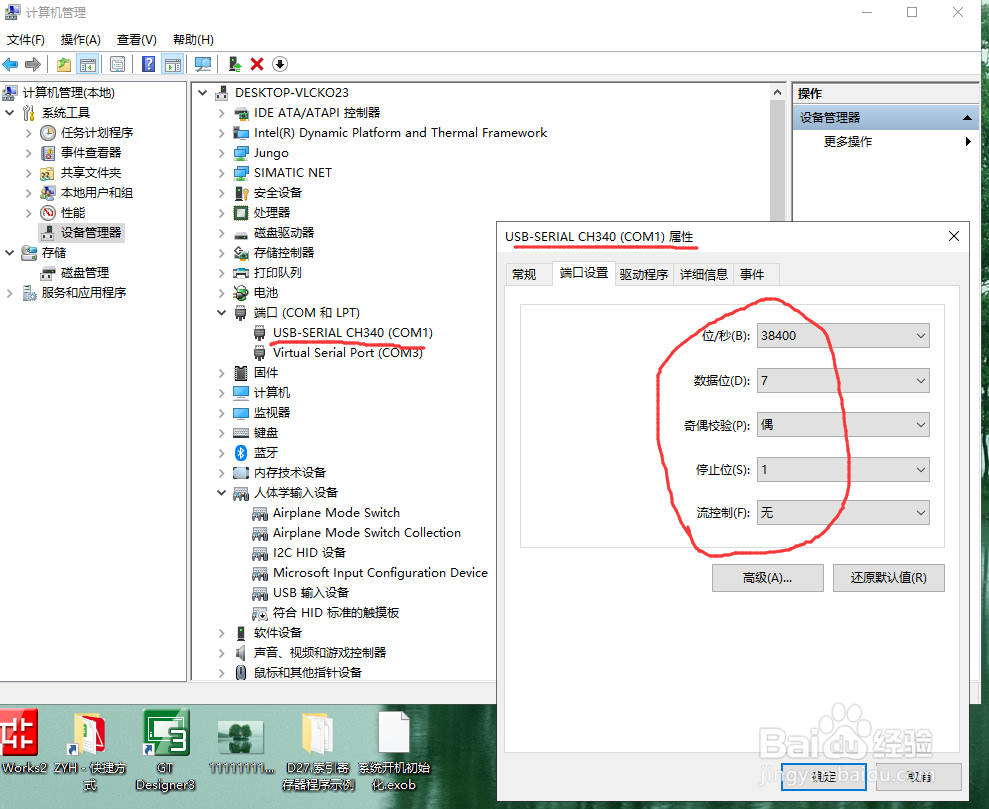
Task: Click the 高级 button
Action: point(767,578)
